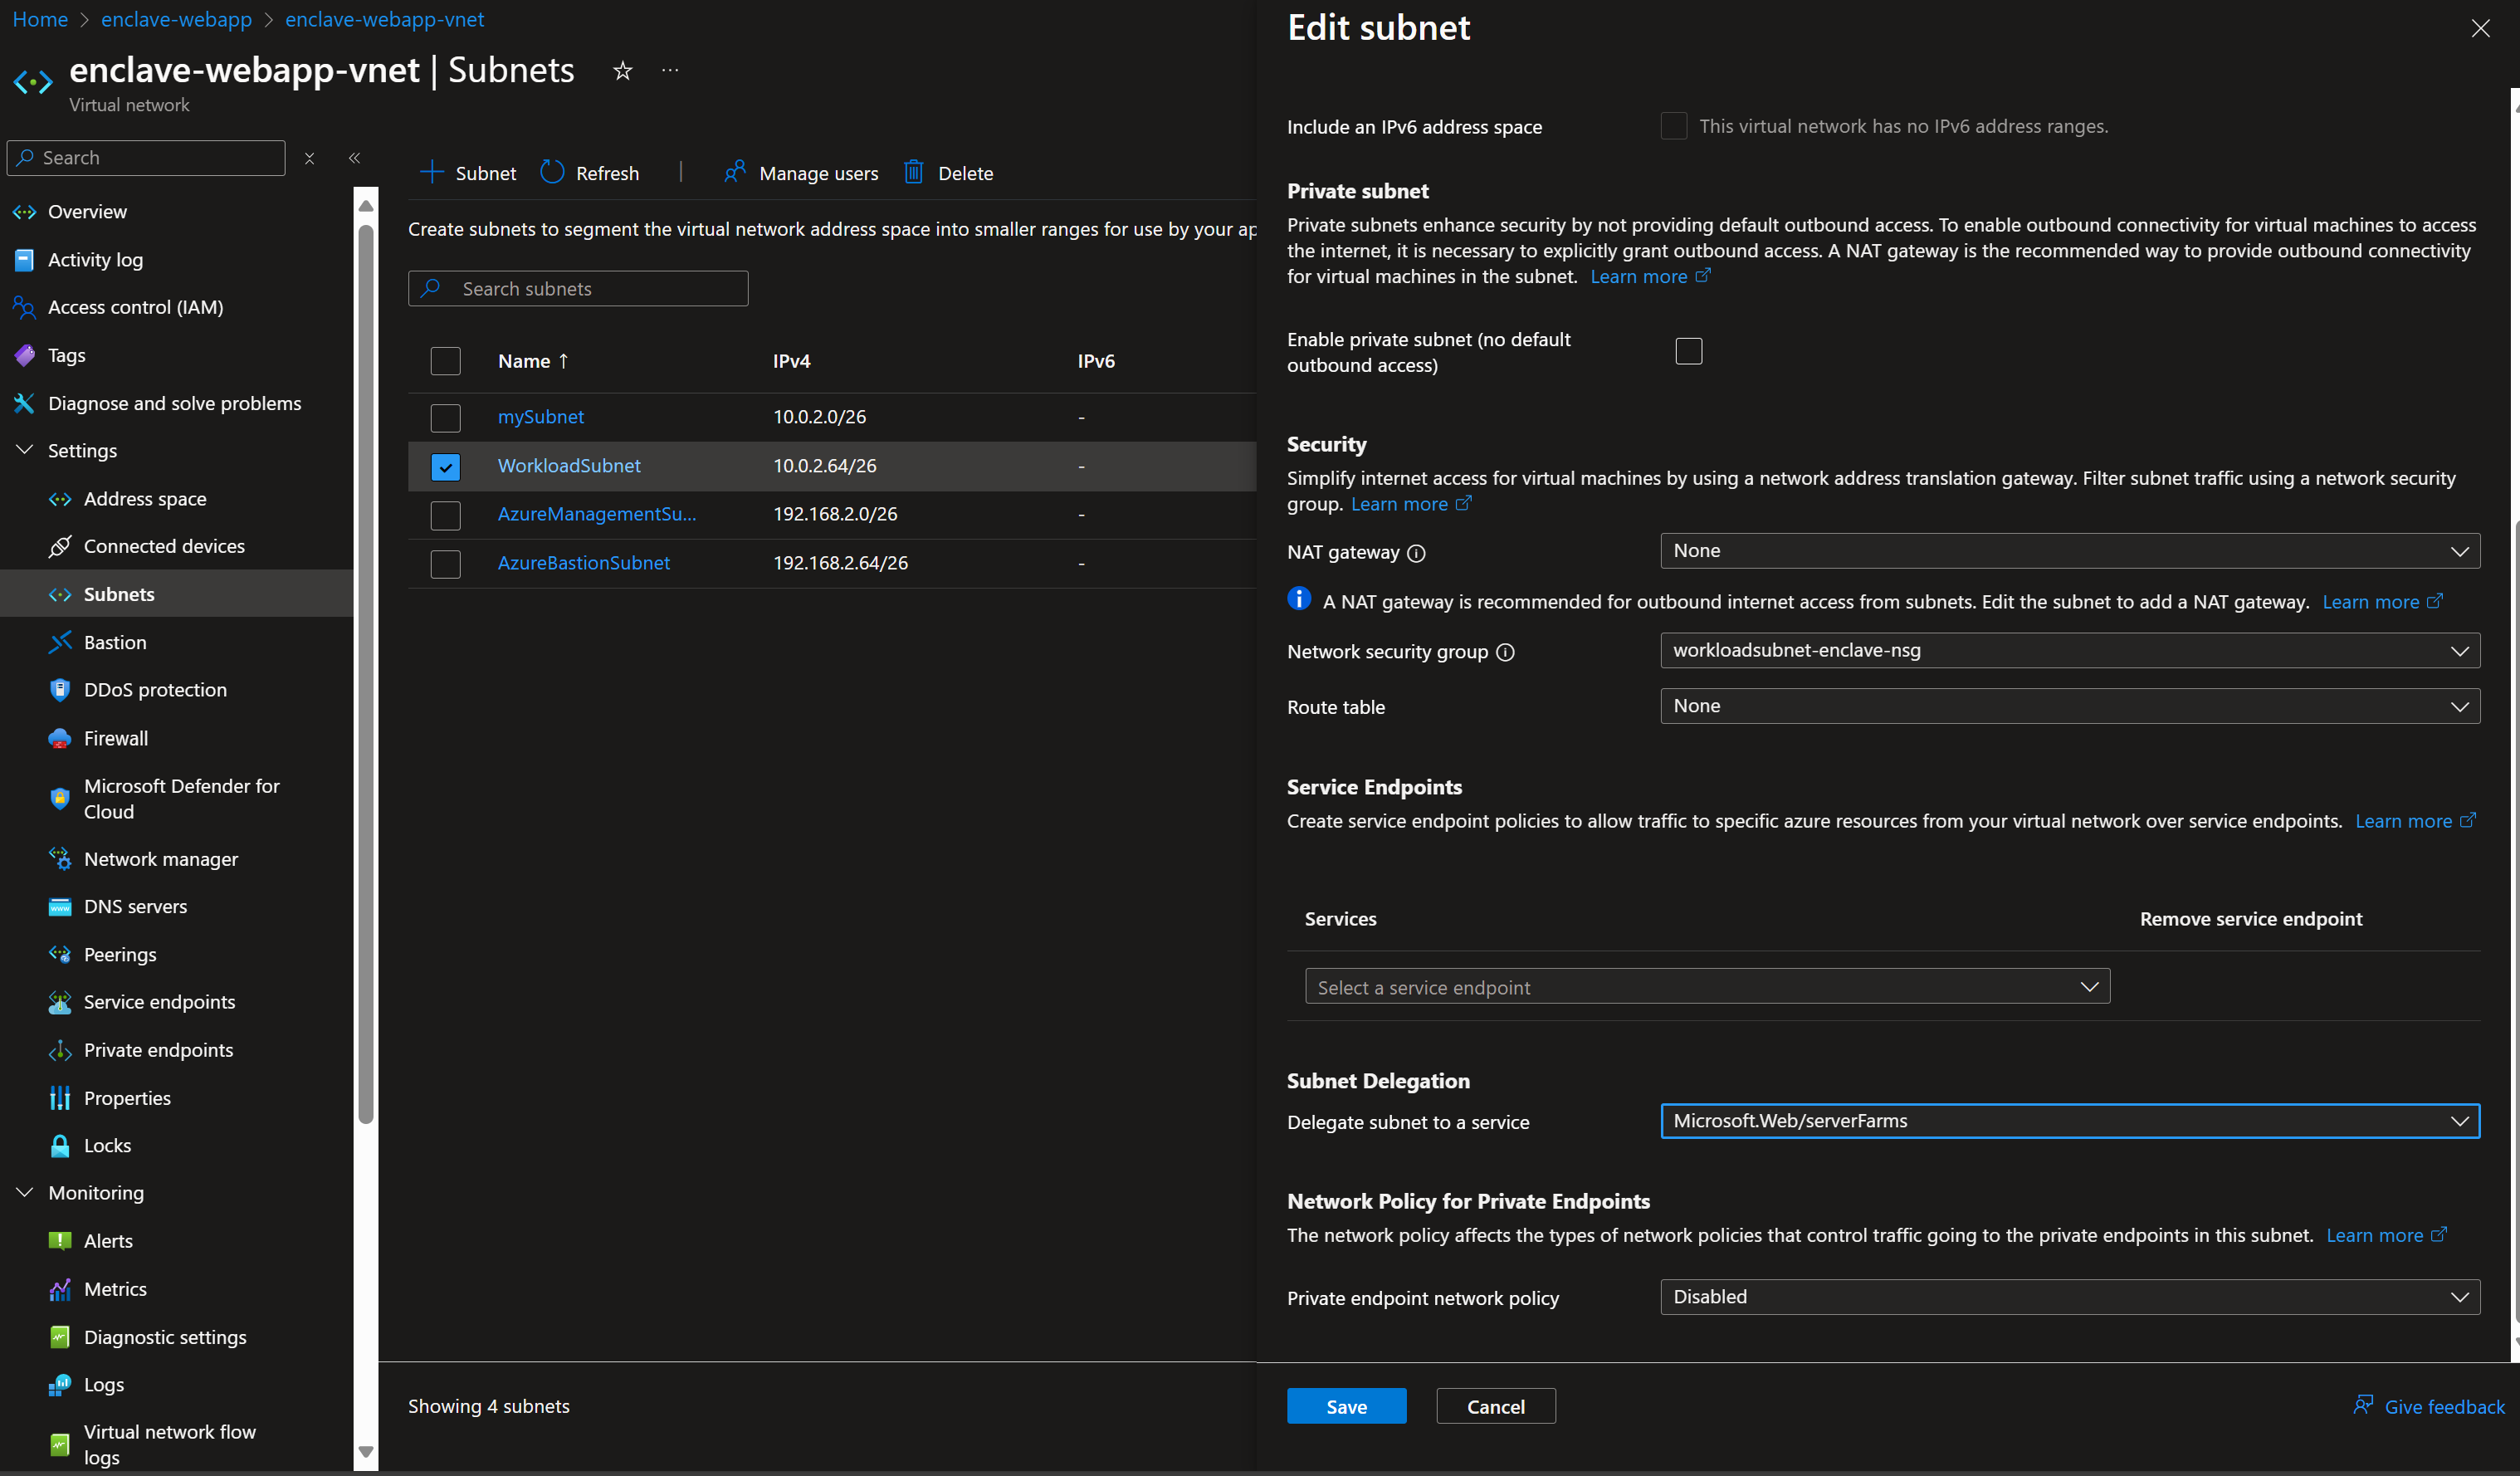Collapse the sidebar with double chevron icon
Image resolution: width=2520 pixels, height=1476 pixels.
[354, 158]
